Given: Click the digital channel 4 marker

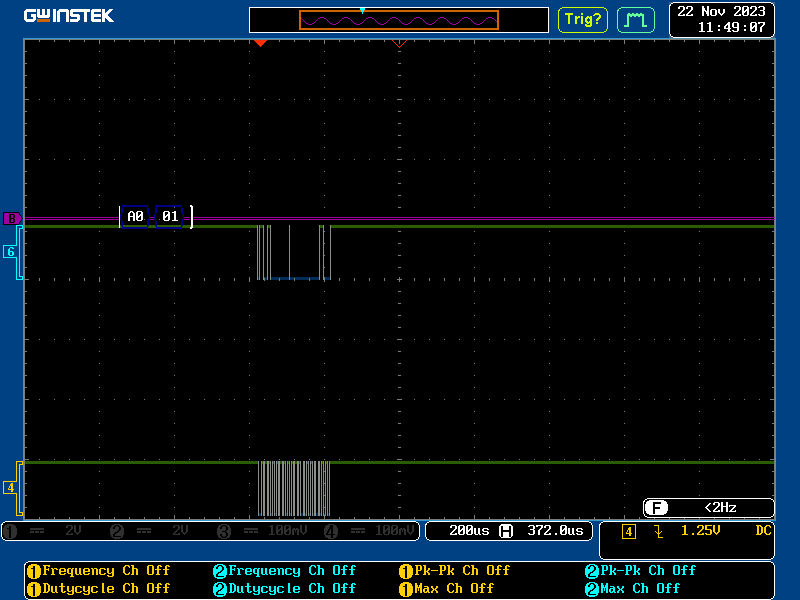Looking at the screenshot, I should pos(10,487).
